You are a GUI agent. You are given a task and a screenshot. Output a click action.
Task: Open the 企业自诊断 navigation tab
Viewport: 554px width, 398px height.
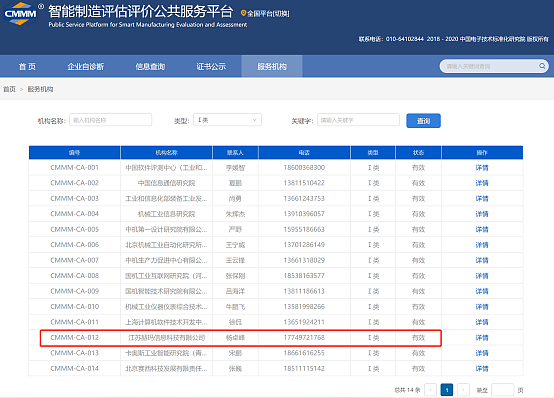[86, 66]
